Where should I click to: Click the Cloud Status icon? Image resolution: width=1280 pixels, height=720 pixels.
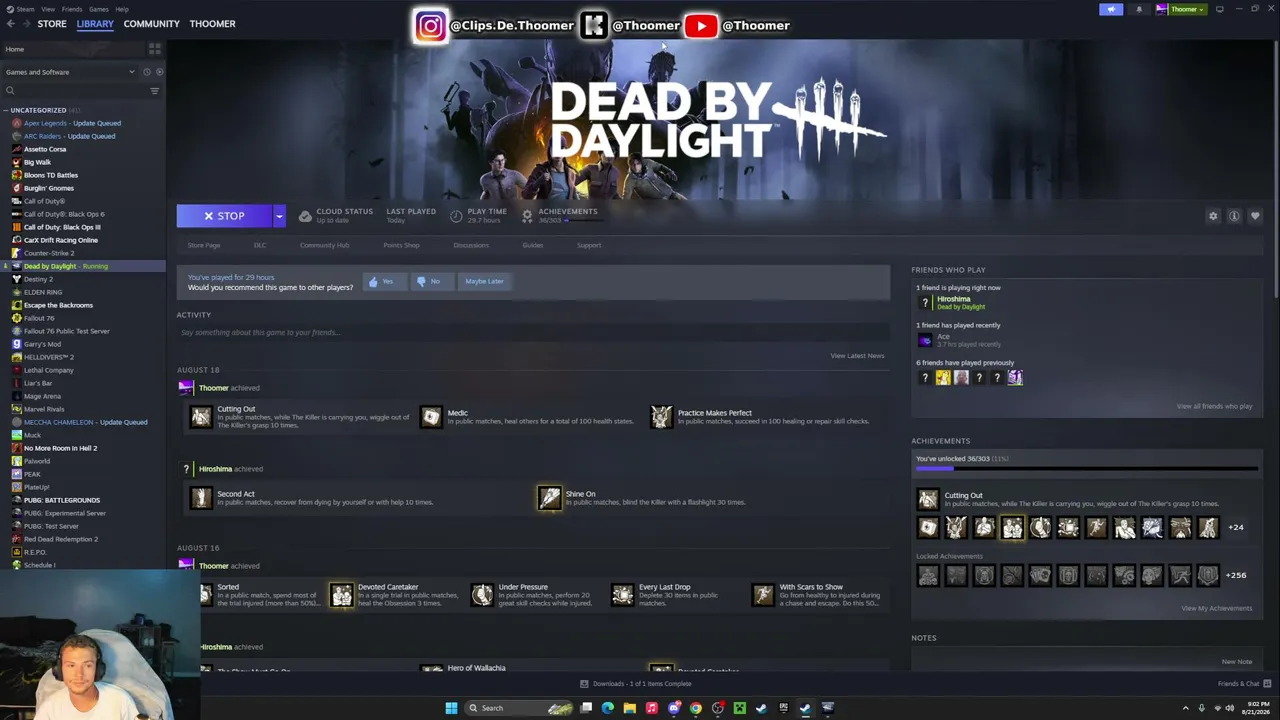tap(305, 216)
